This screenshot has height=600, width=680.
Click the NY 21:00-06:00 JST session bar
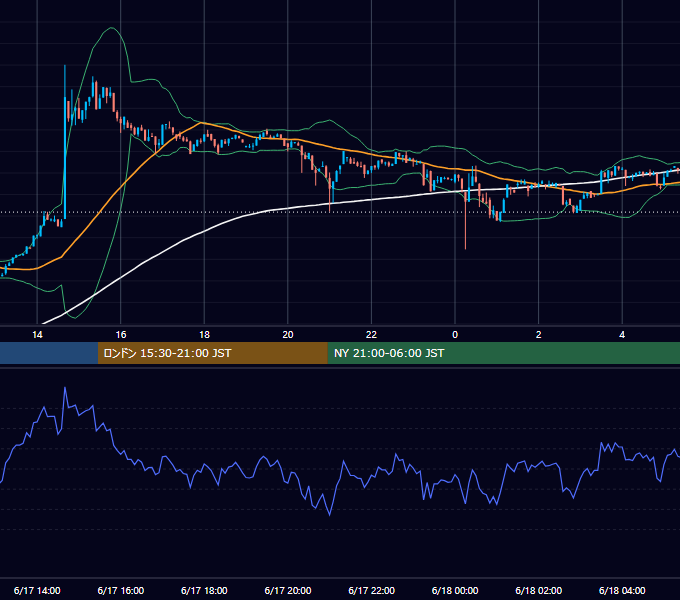point(503,353)
